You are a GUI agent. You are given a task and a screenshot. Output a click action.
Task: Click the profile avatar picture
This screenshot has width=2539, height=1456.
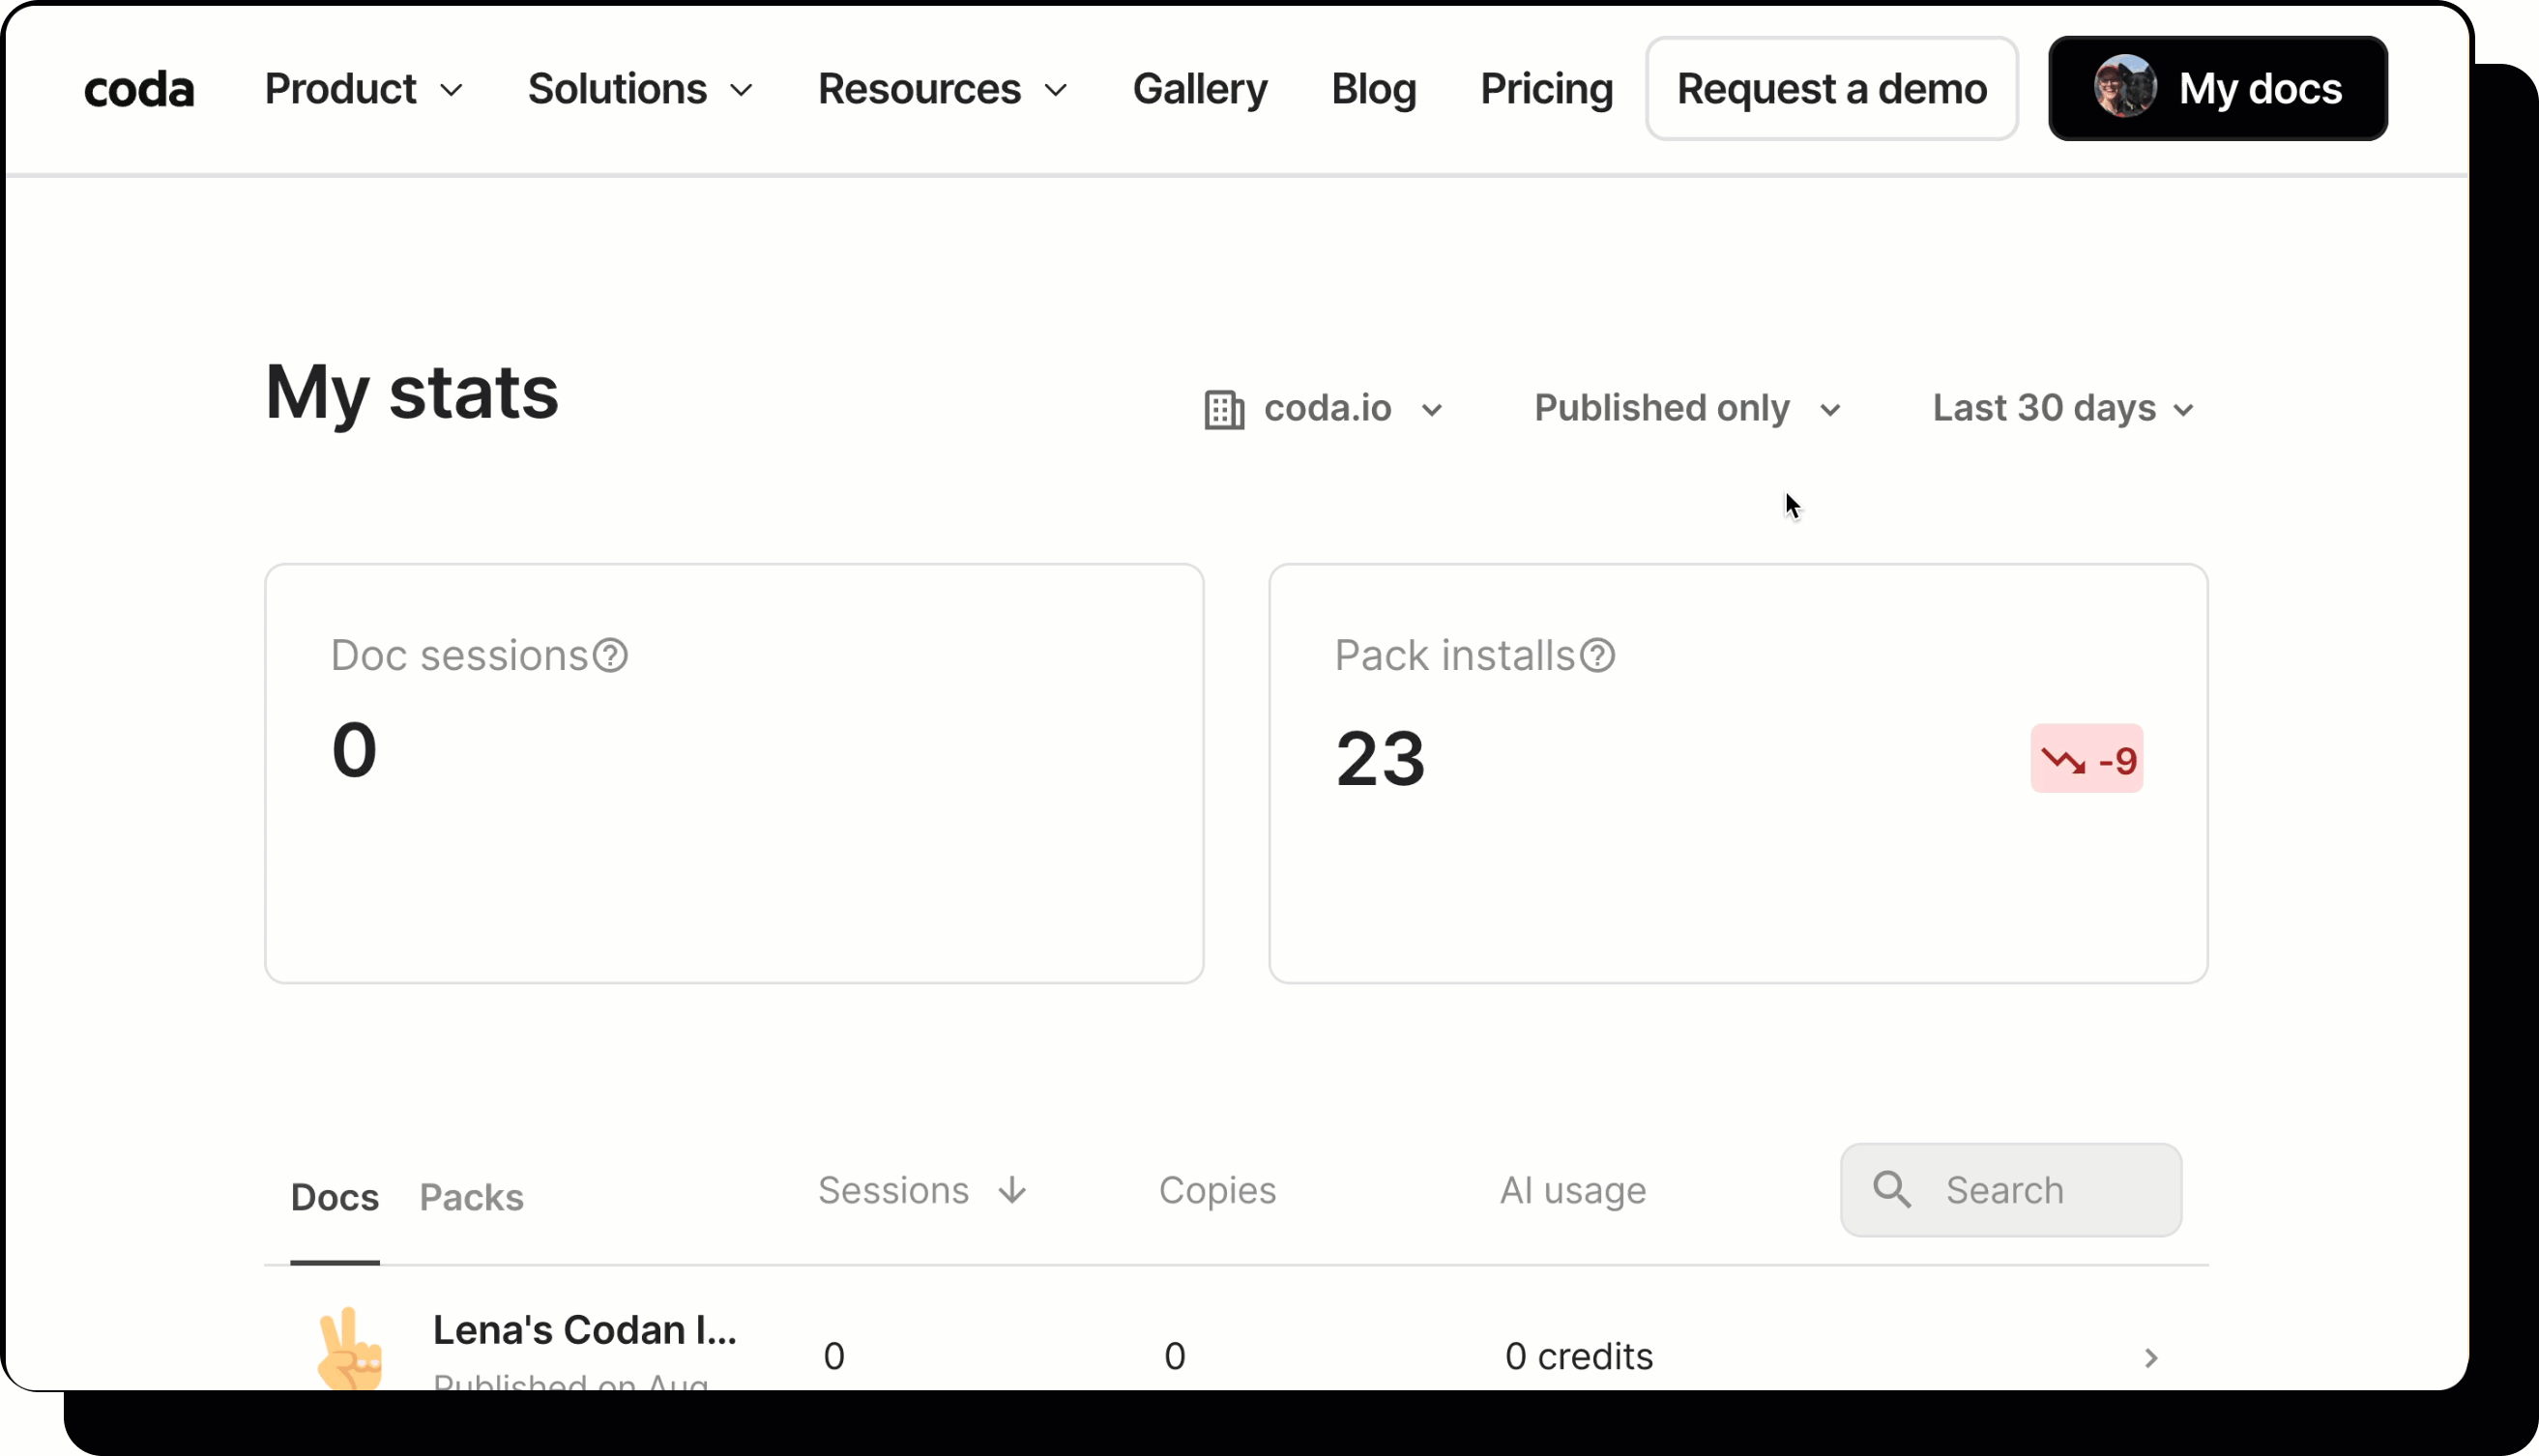[x=2125, y=88]
